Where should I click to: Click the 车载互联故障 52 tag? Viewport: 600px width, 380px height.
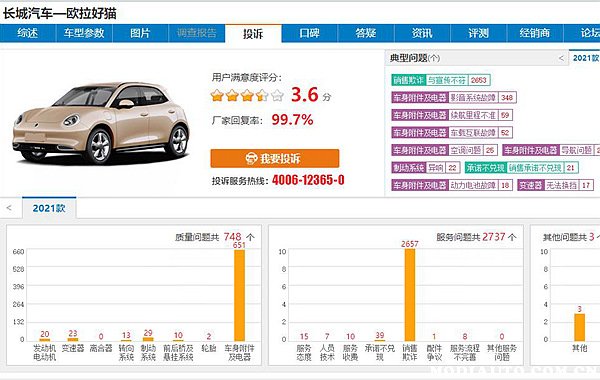[x=452, y=133]
